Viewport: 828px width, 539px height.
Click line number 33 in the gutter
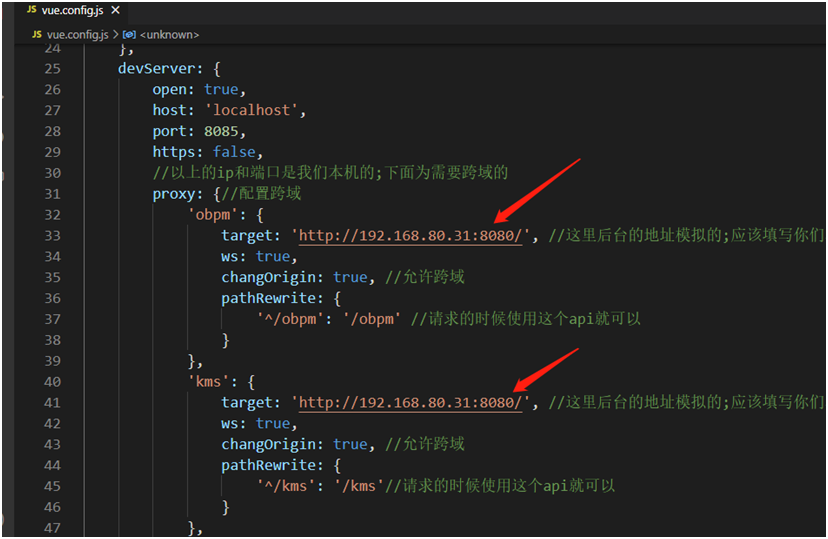tap(52, 235)
